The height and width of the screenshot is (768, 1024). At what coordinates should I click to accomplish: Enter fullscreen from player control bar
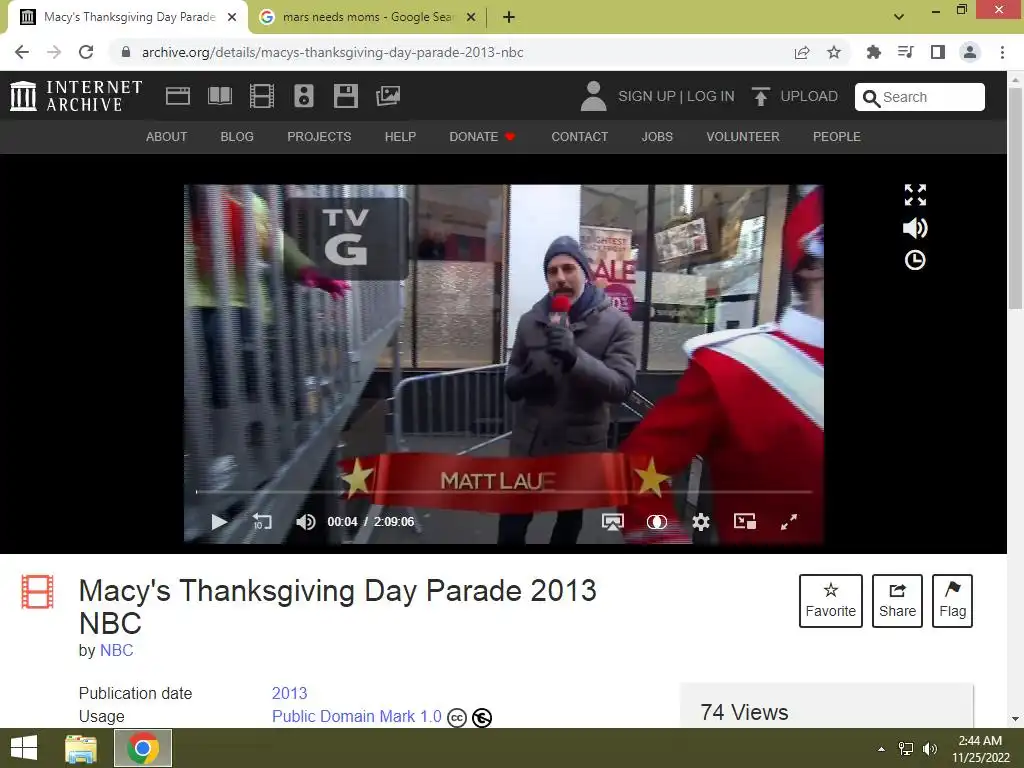pyautogui.click(x=789, y=522)
